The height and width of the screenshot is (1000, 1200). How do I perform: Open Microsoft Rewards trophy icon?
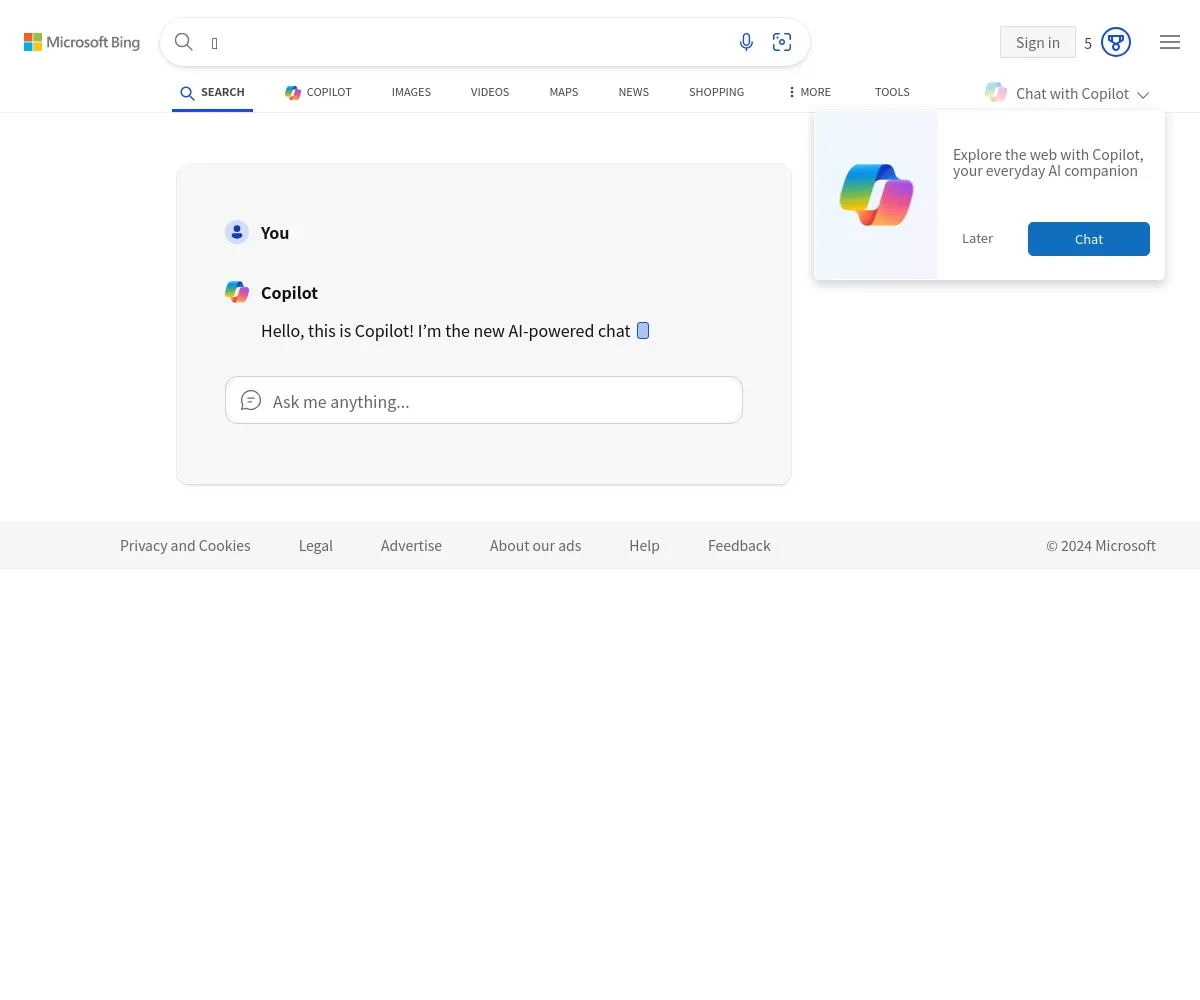click(x=1116, y=42)
